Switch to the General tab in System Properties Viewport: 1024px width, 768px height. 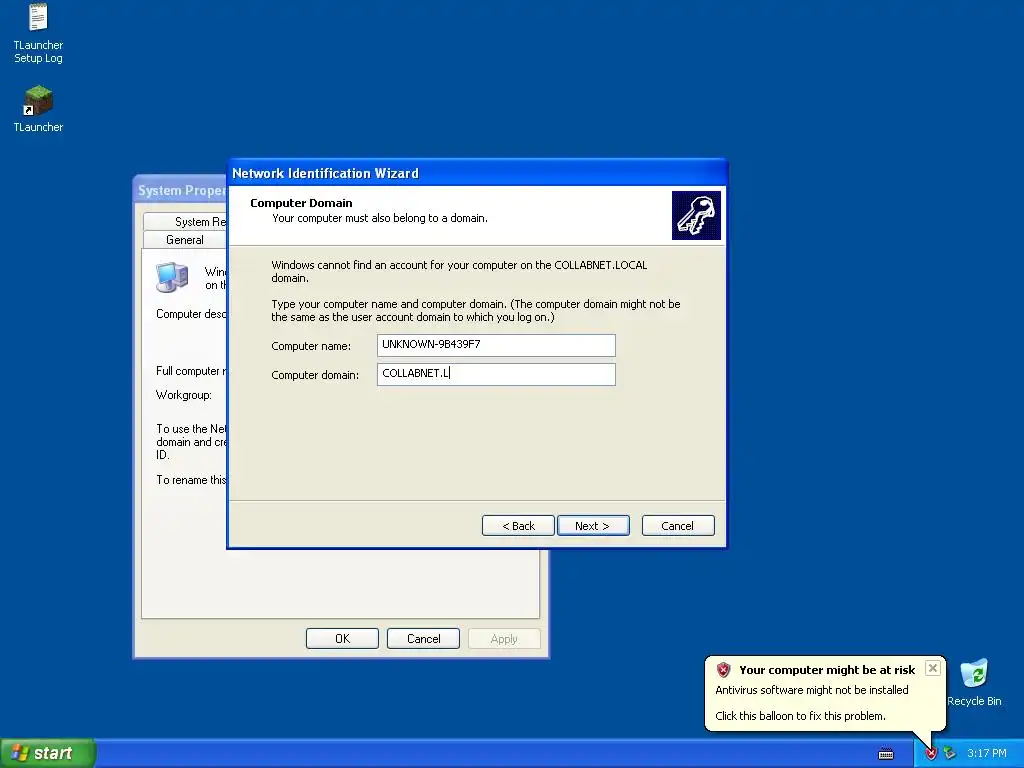click(185, 240)
